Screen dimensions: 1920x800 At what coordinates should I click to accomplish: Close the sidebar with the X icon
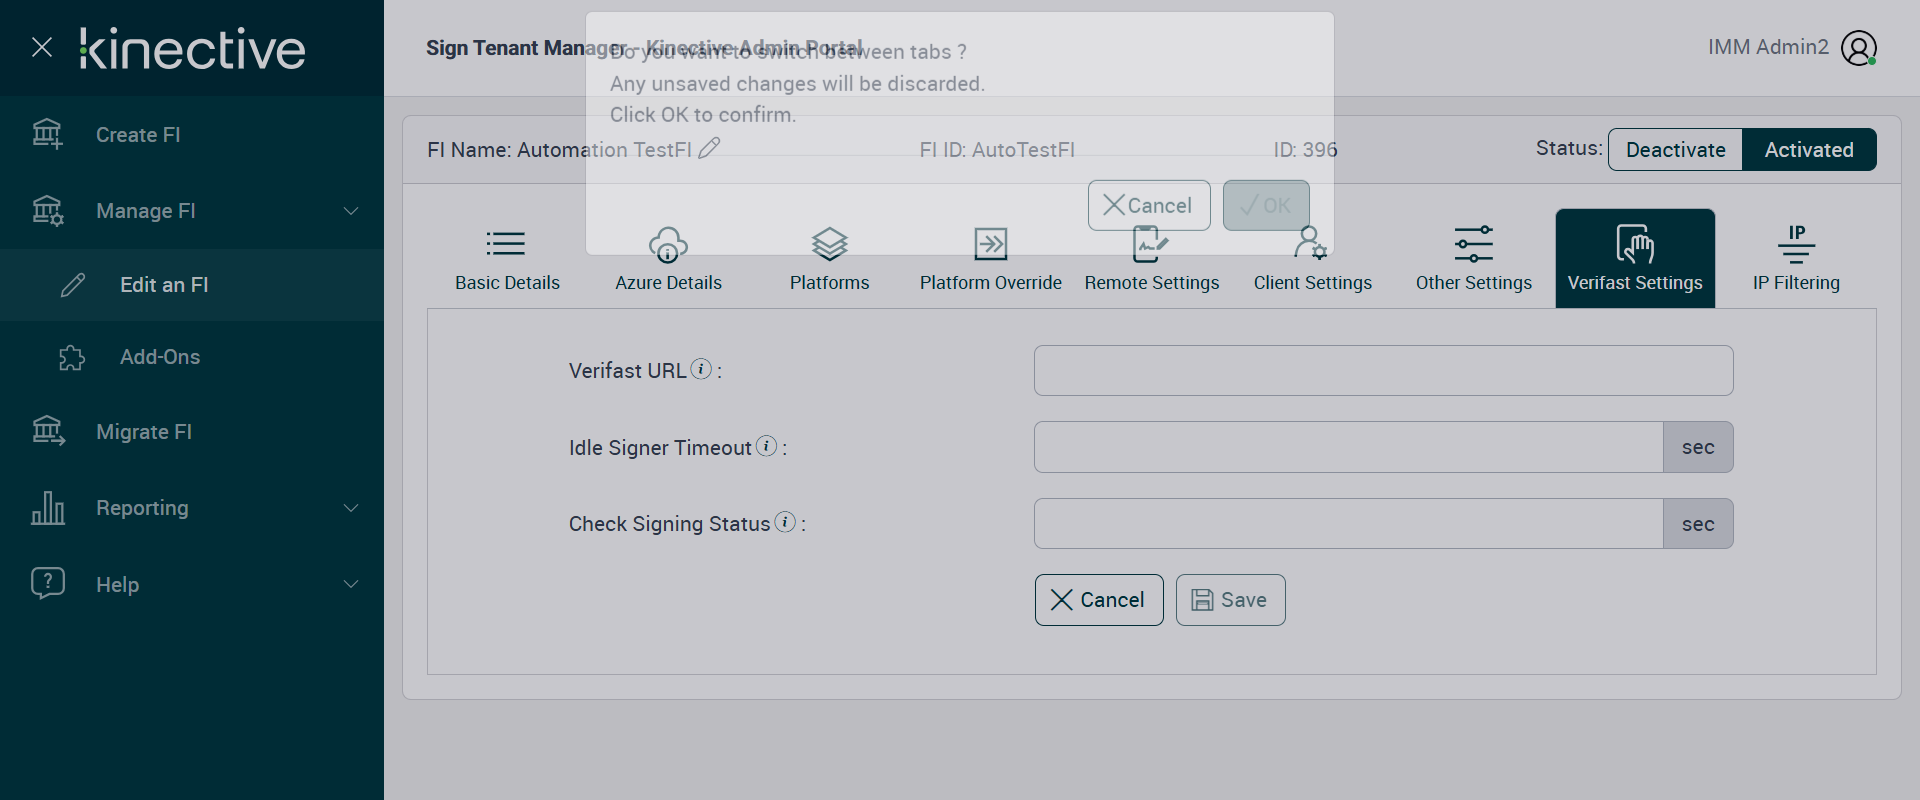click(x=42, y=47)
